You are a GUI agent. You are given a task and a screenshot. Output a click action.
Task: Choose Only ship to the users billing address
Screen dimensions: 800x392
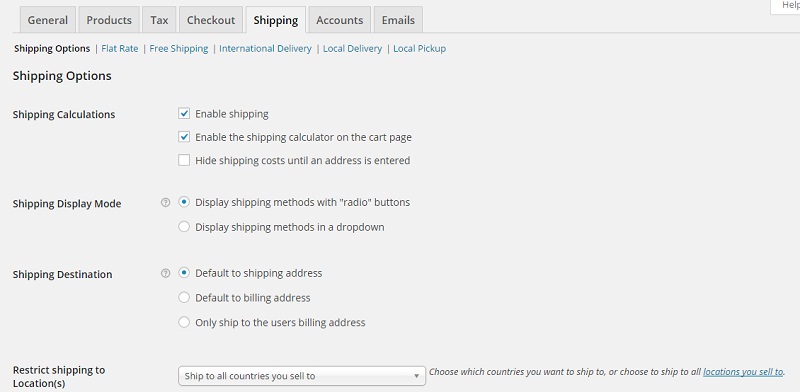[184, 322]
